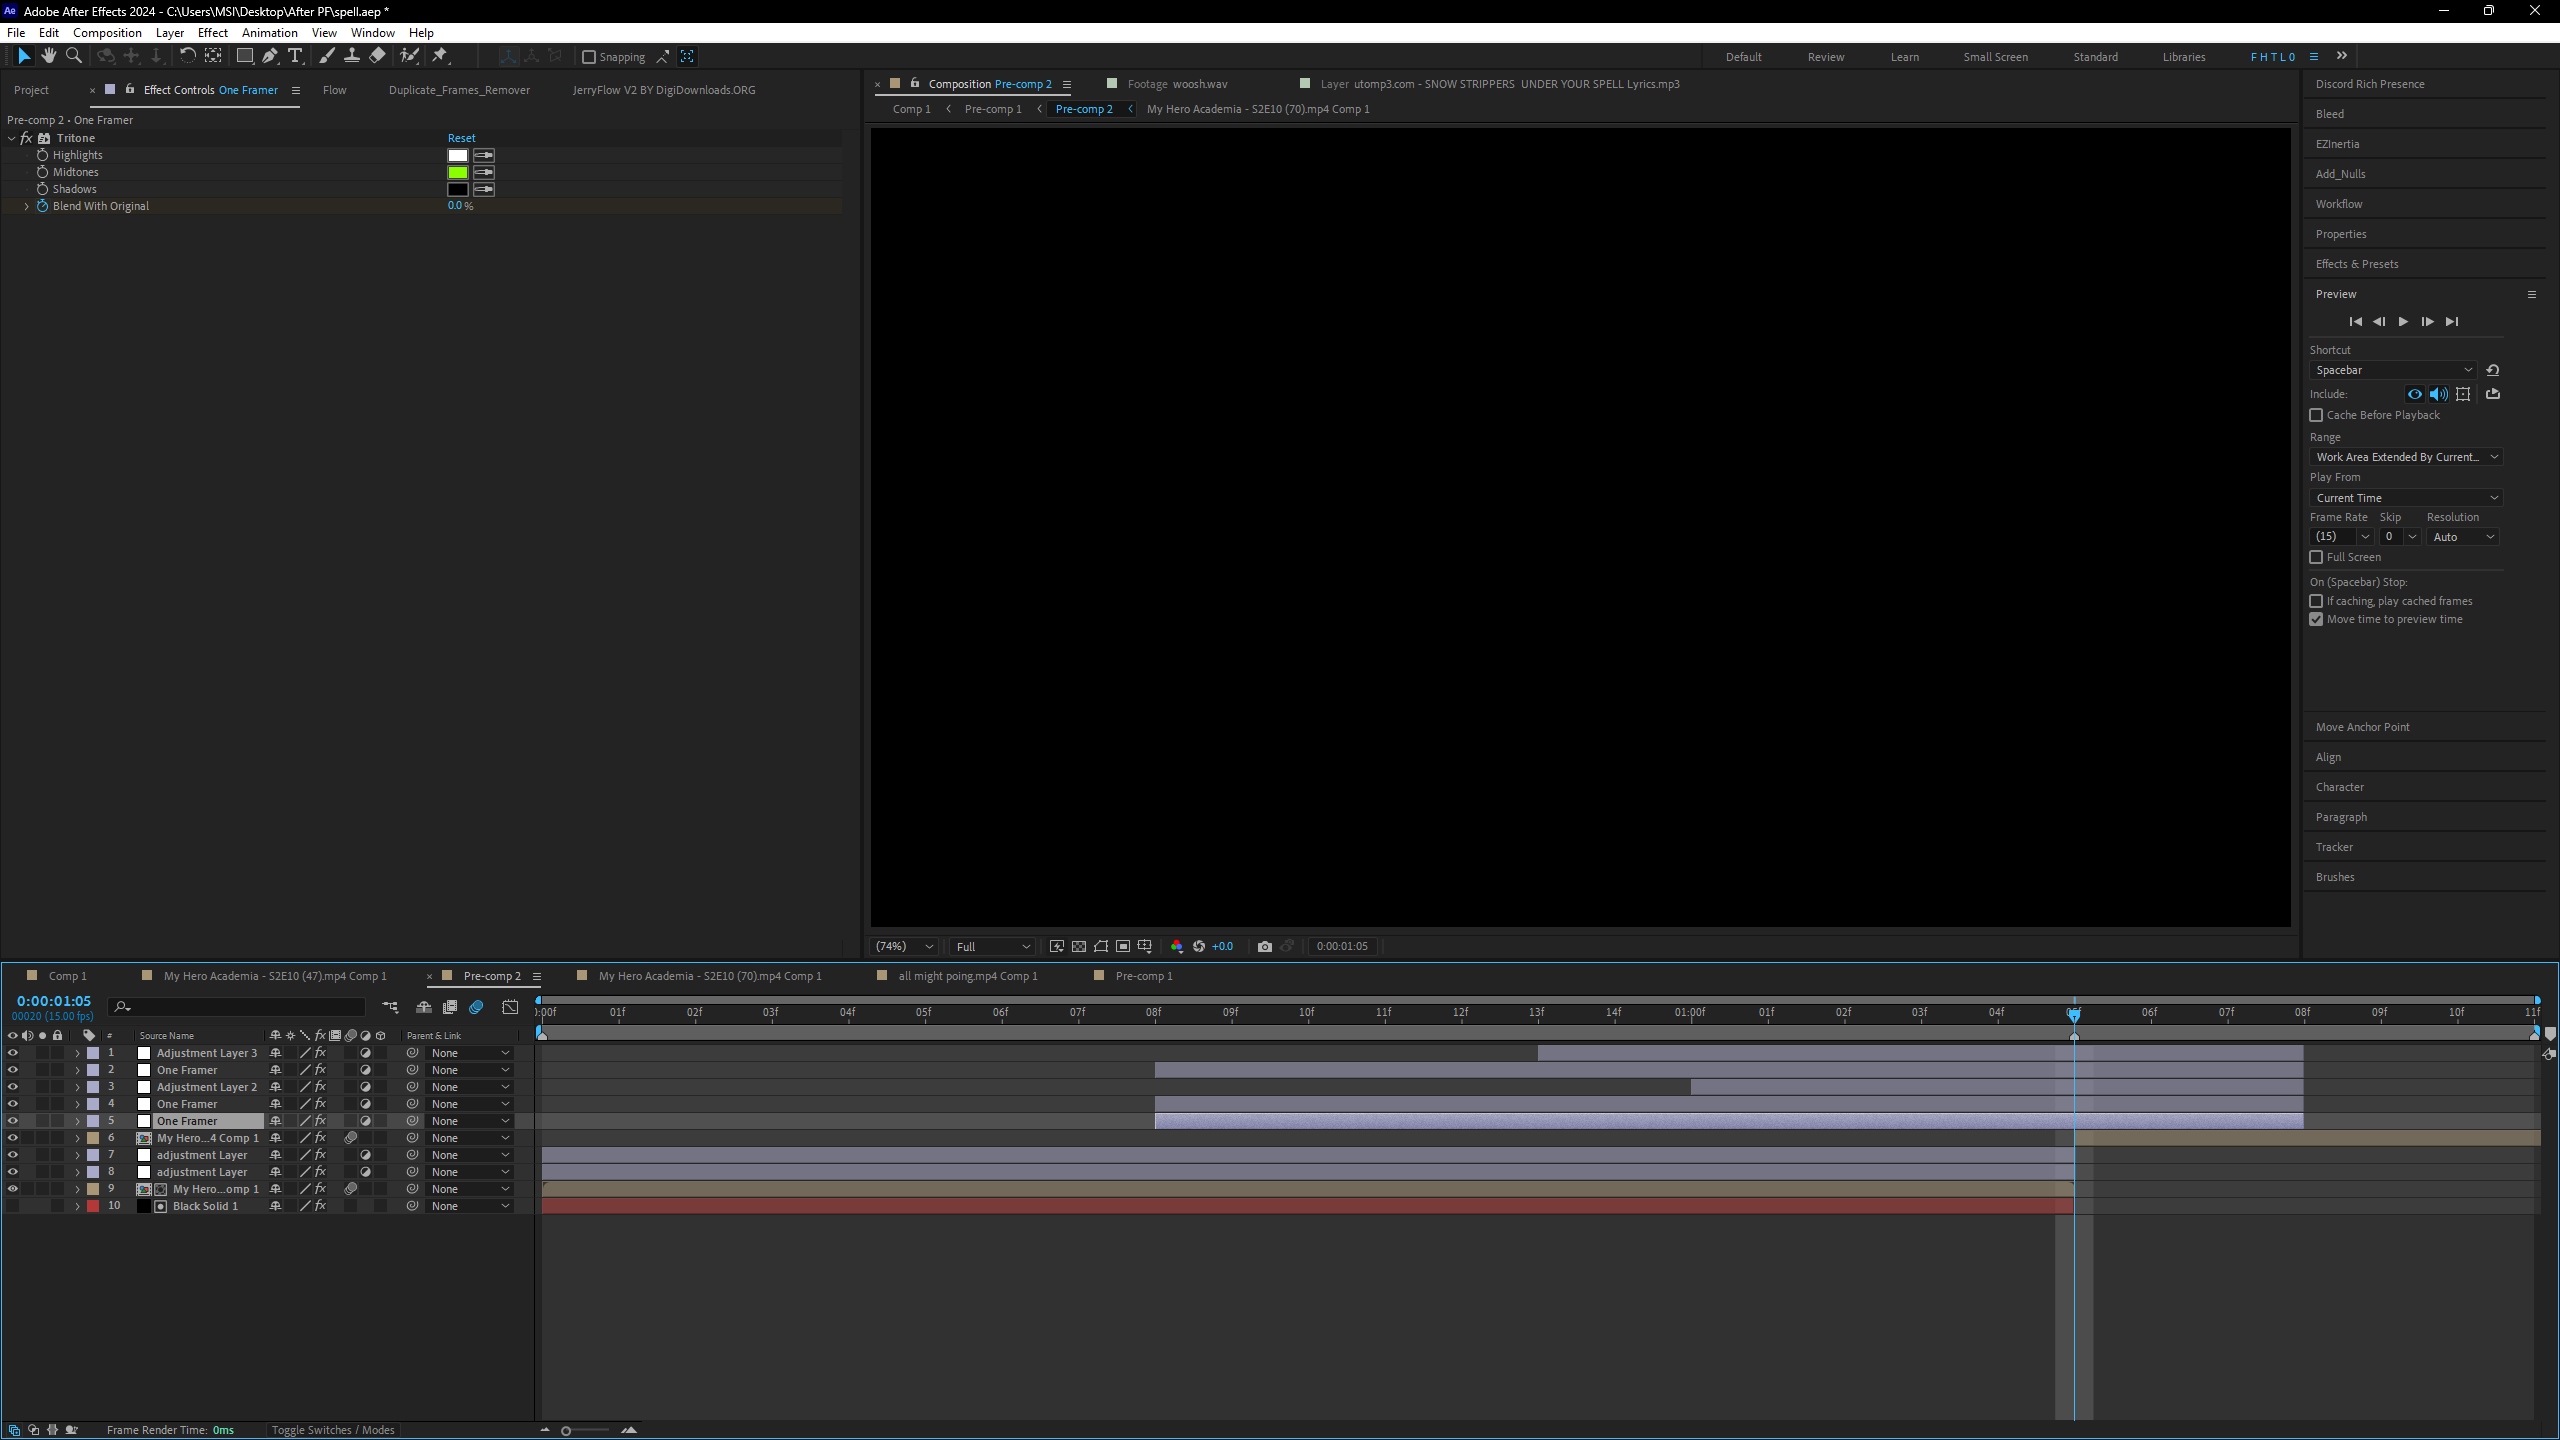The image size is (2560, 1440).
Task: Enable Cache Before Playback
Action: [2317, 415]
